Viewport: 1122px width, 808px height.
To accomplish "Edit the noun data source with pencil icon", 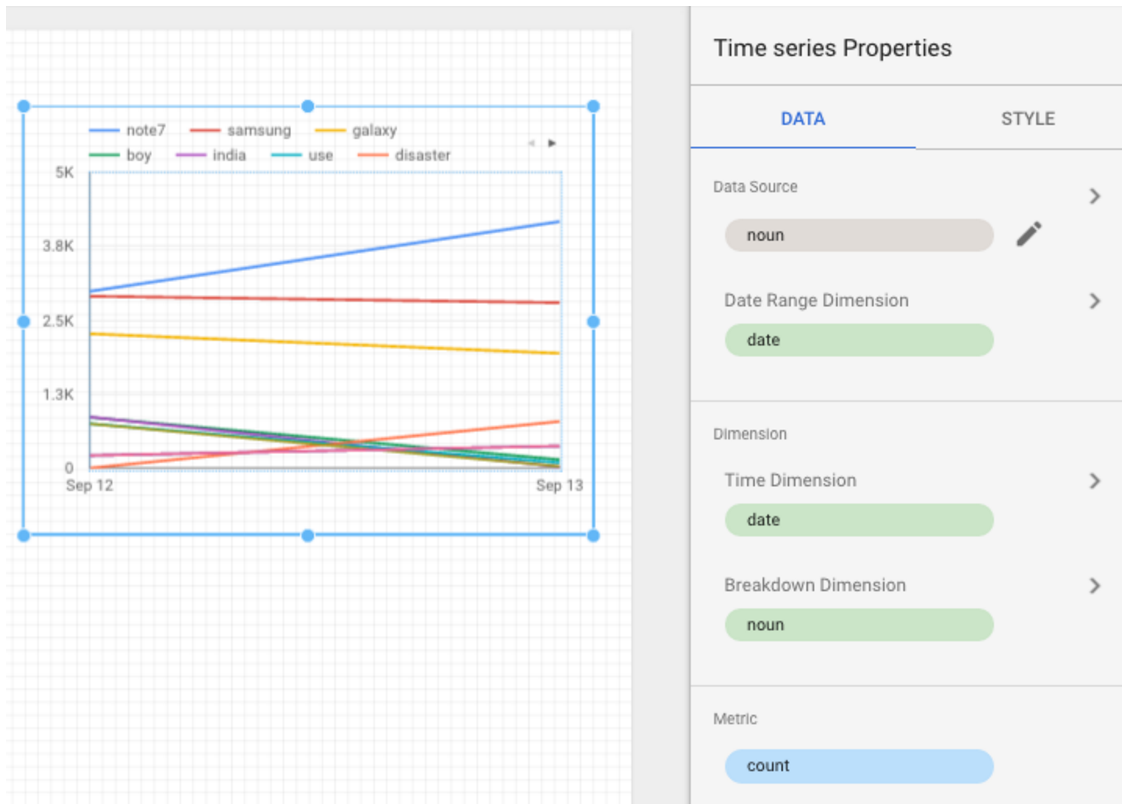I will click(1029, 234).
